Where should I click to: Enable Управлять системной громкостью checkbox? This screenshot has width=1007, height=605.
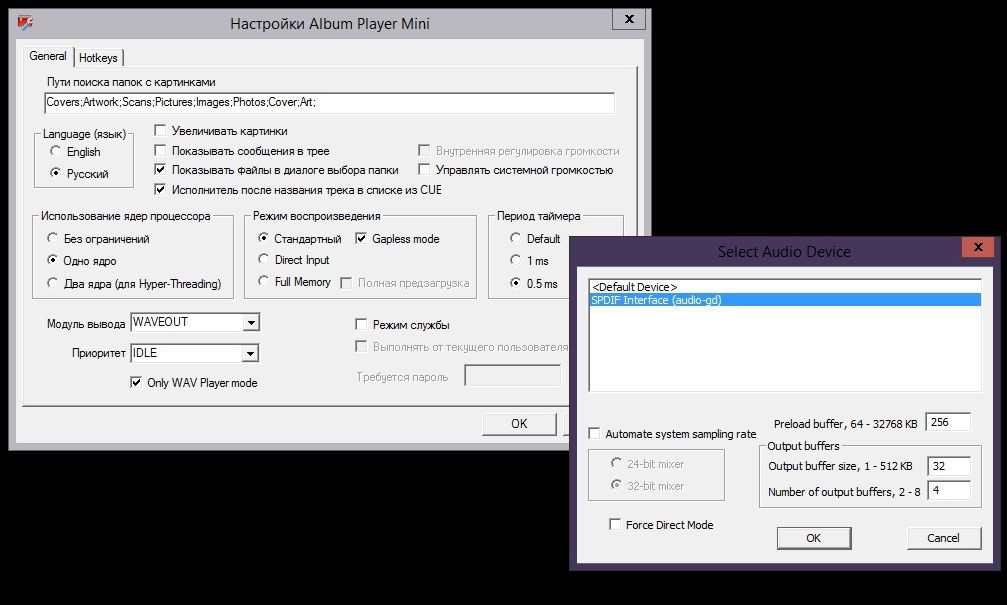point(424,170)
